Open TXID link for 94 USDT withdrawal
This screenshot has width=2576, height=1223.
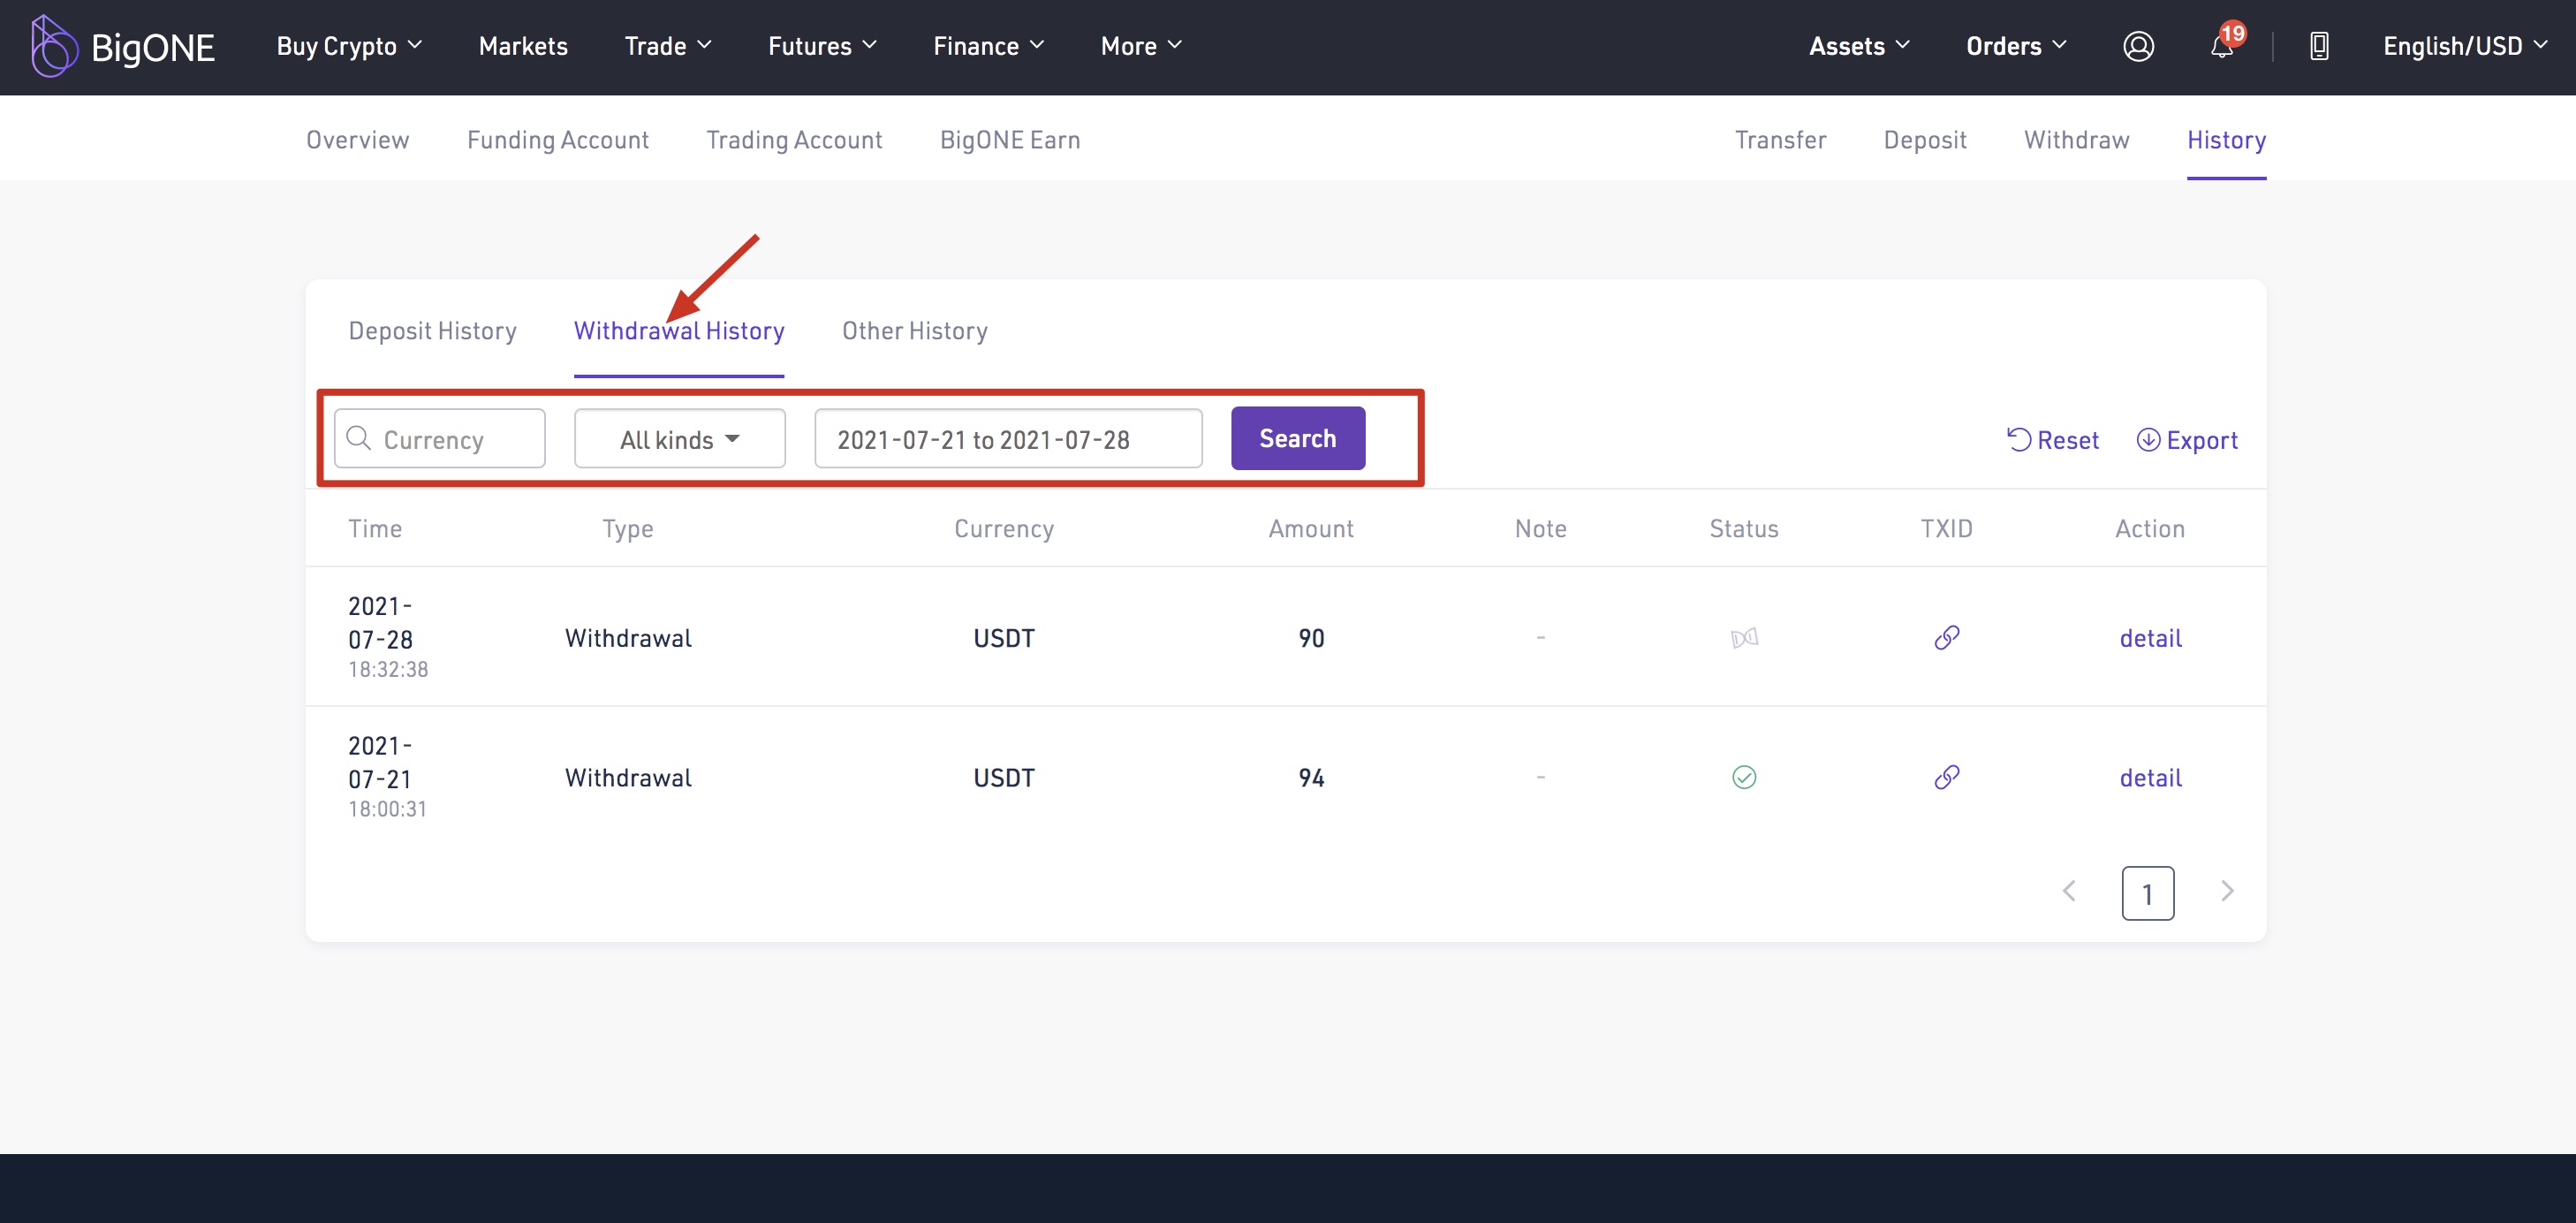click(1946, 777)
